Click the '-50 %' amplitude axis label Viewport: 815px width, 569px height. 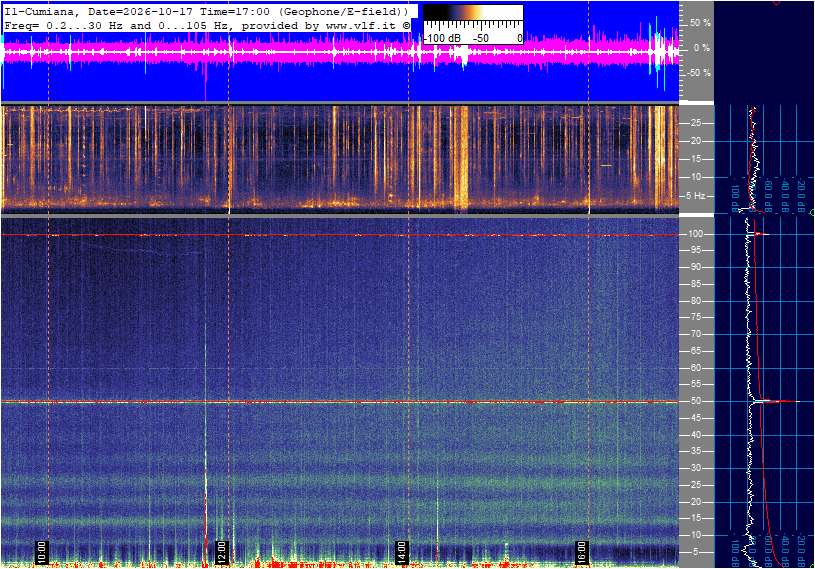coord(699,73)
